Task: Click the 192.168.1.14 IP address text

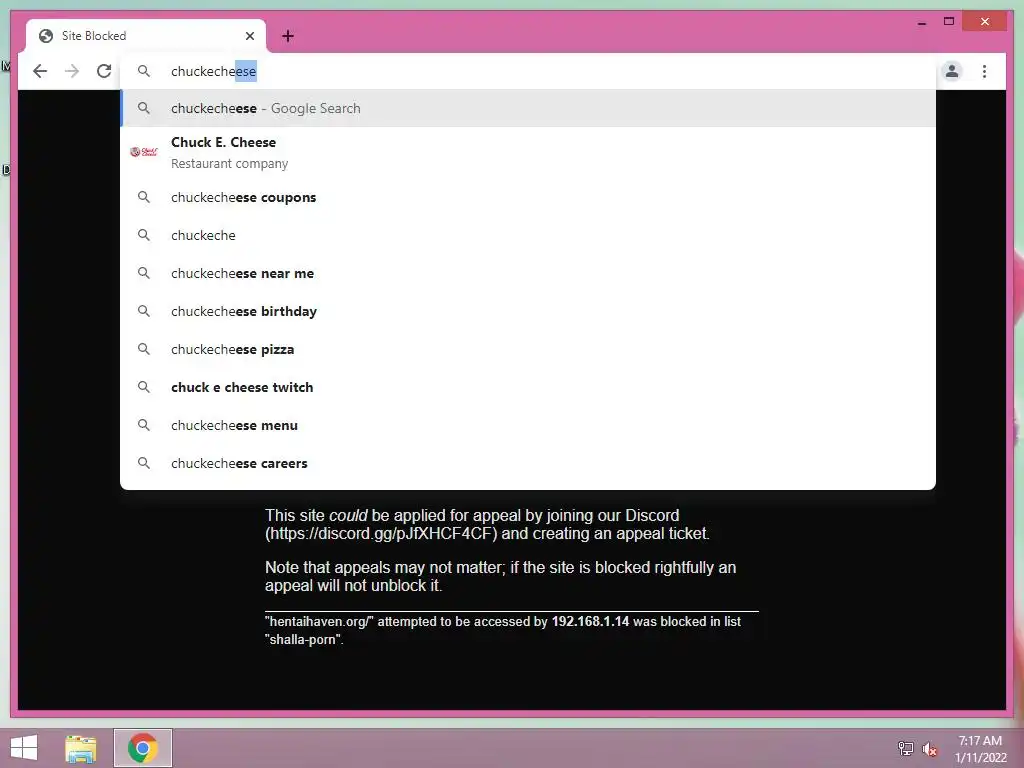Action: point(590,622)
